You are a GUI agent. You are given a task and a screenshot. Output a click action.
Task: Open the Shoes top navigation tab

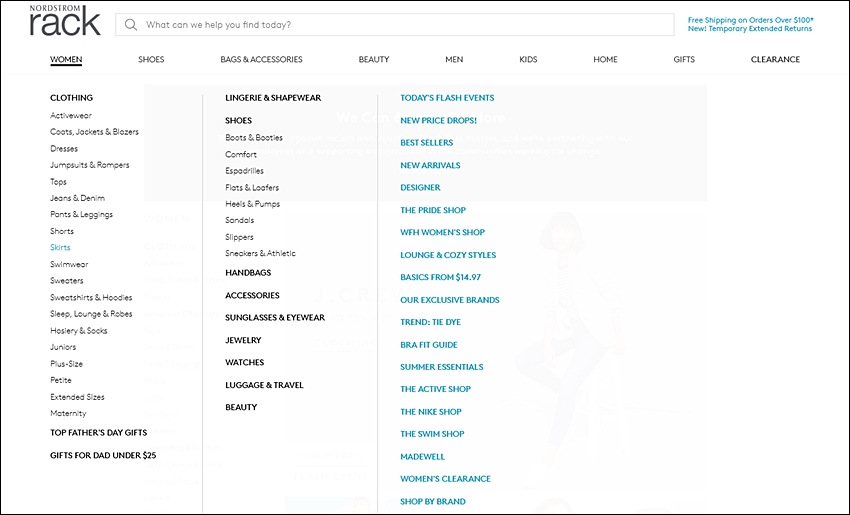(x=151, y=60)
